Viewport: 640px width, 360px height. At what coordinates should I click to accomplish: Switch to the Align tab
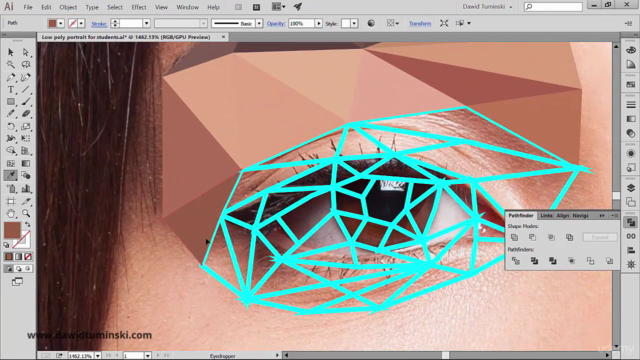tap(562, 216)
